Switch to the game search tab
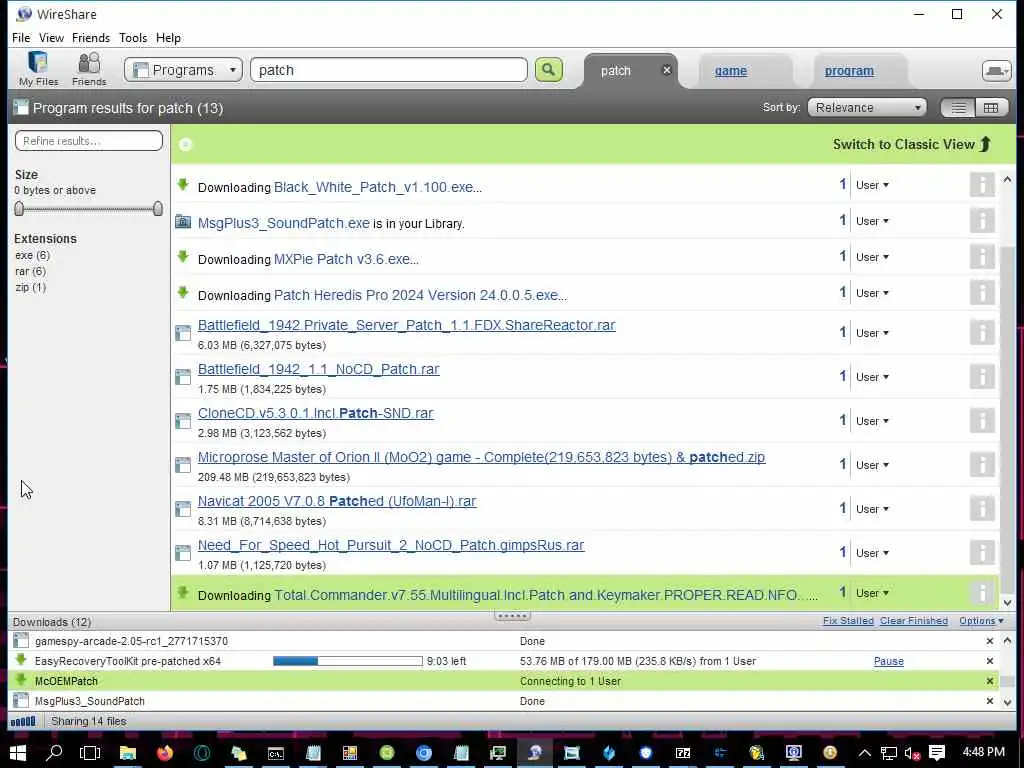The width and height of the screenshot is (1024, 768). tap(730, 71)
